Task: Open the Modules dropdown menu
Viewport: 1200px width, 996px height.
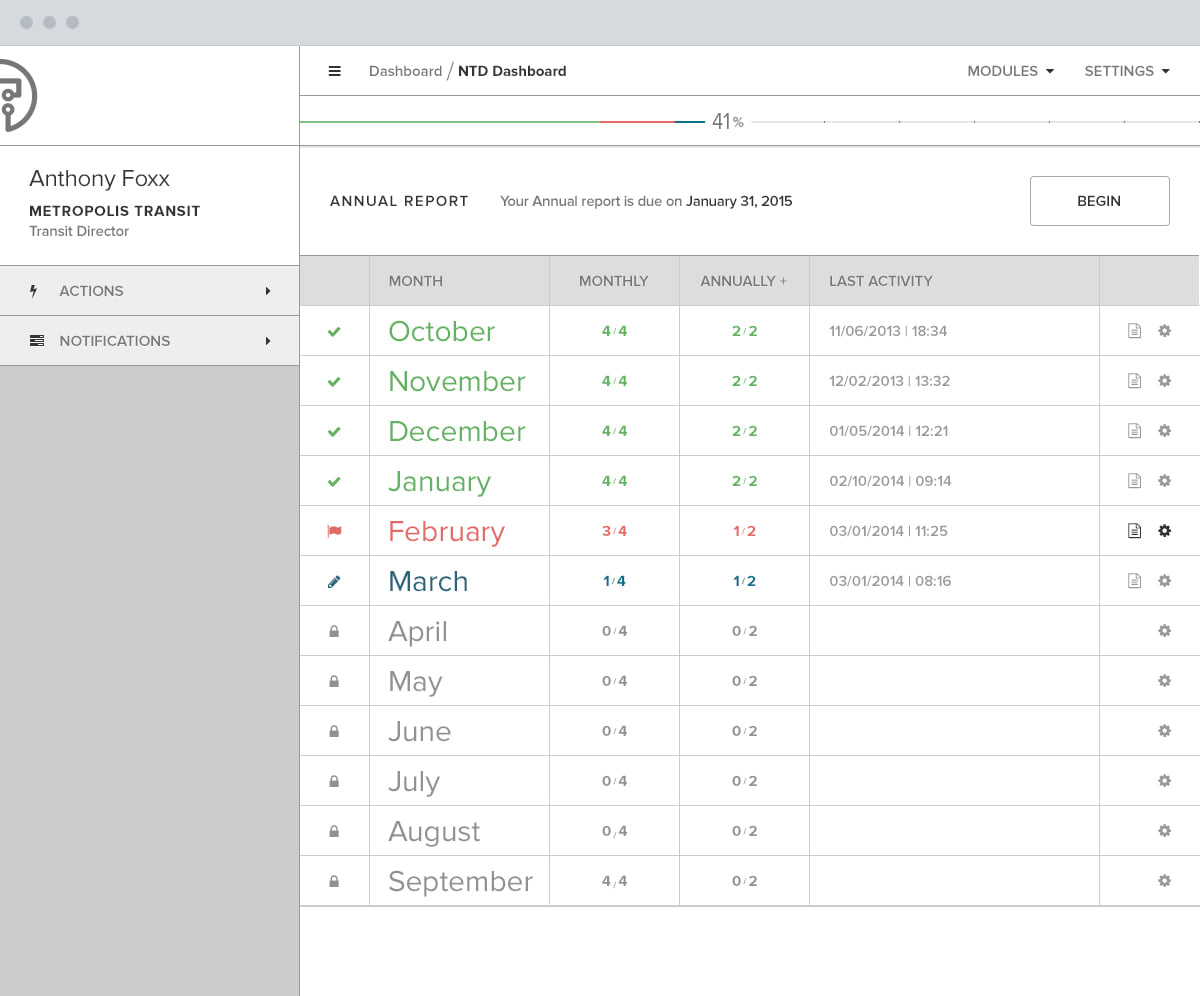Action: pos(1011,71)
